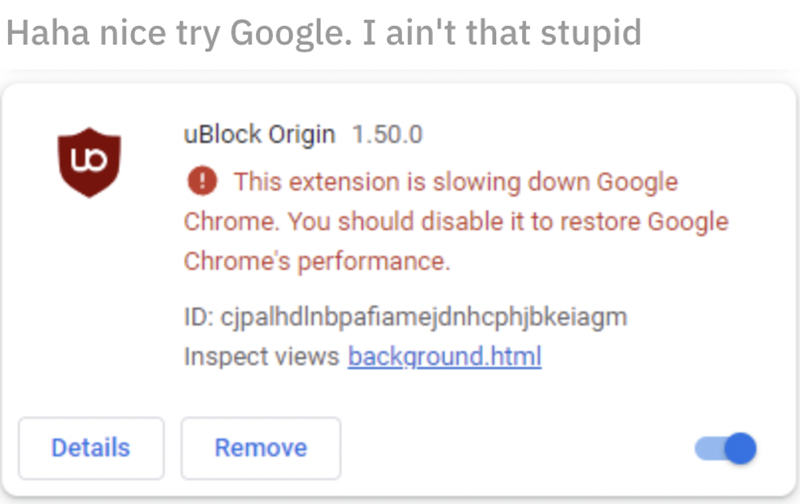Screen dimensions: 800x504
Task: Click the version number 1.50.0
Action: [x=387, y=134]
